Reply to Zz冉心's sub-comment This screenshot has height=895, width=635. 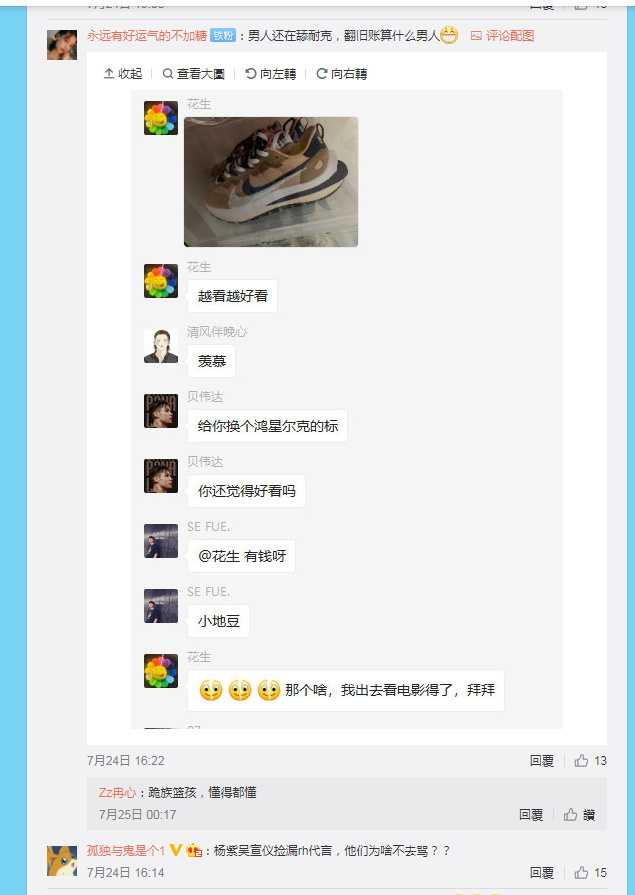(x=530, y=815)
